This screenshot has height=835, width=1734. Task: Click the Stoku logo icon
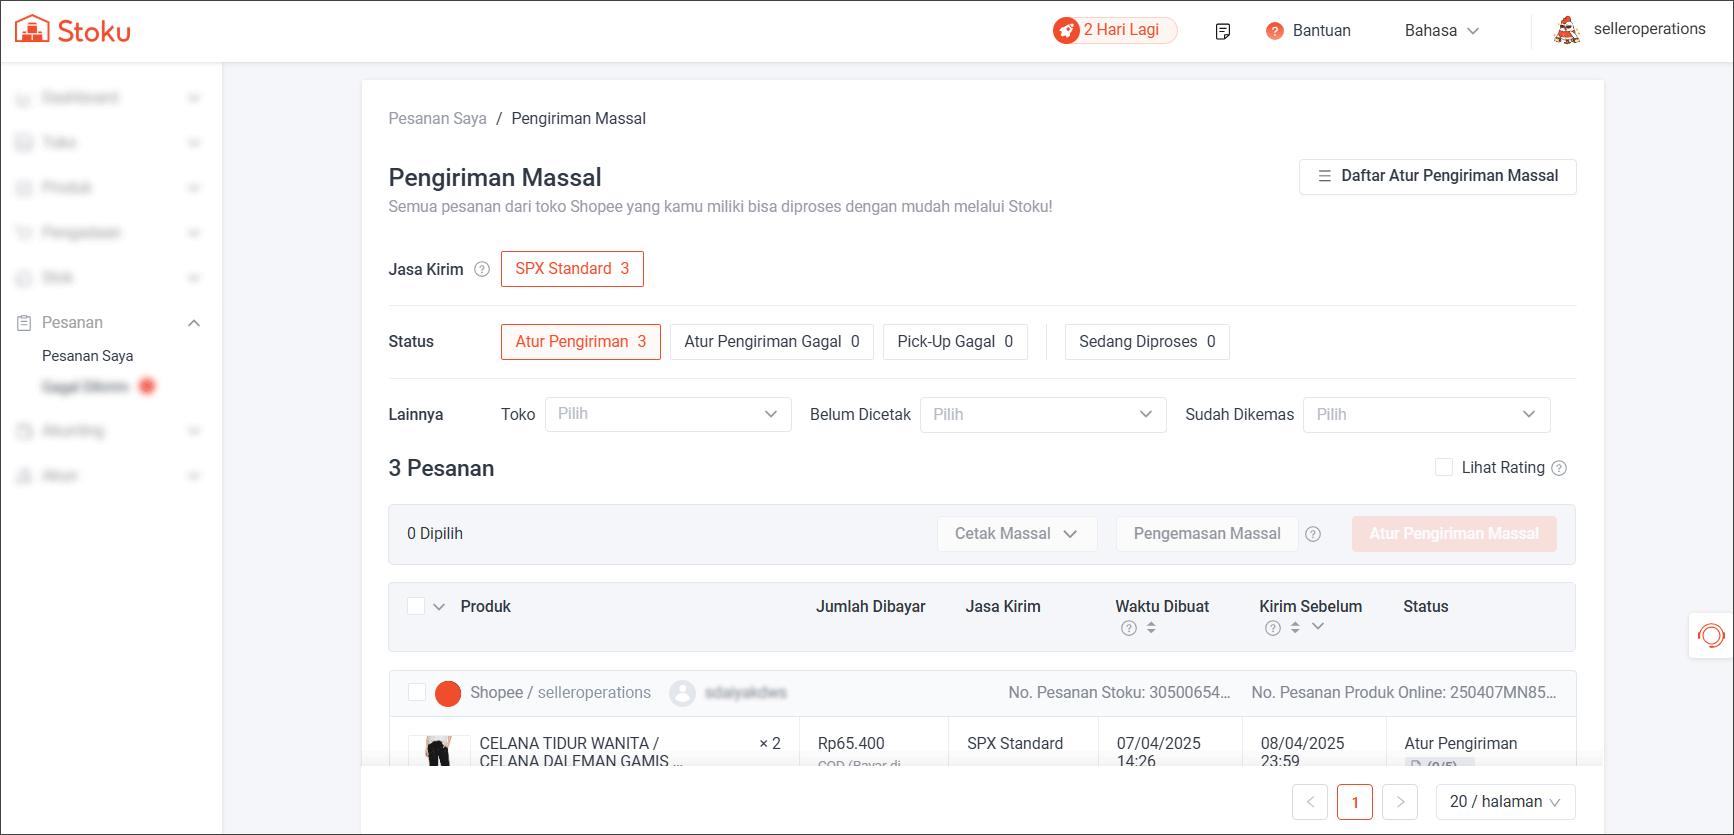32,30
